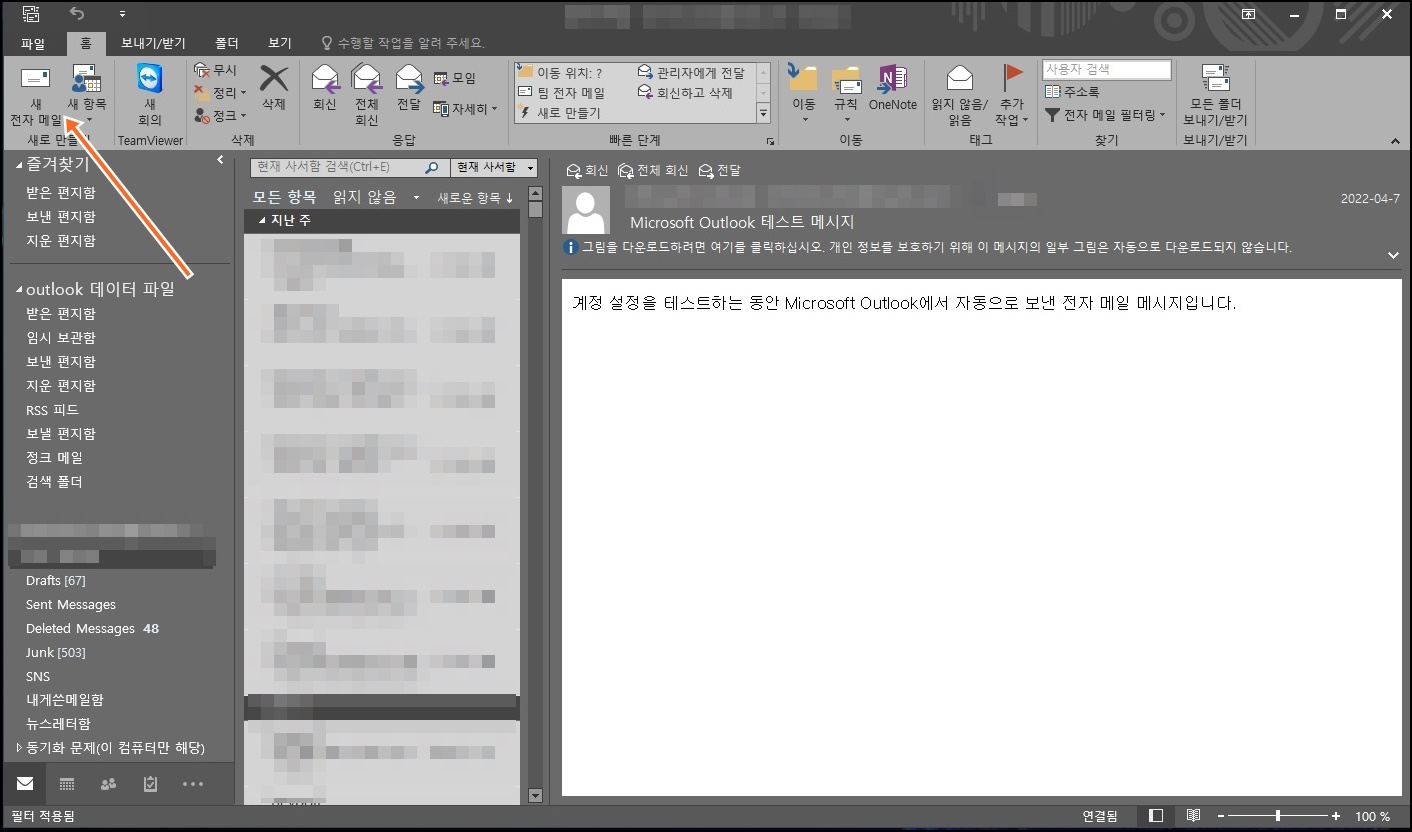The image size is (1412, 832).
Task: Click zoom out minus button
Action: [1220, 816]
